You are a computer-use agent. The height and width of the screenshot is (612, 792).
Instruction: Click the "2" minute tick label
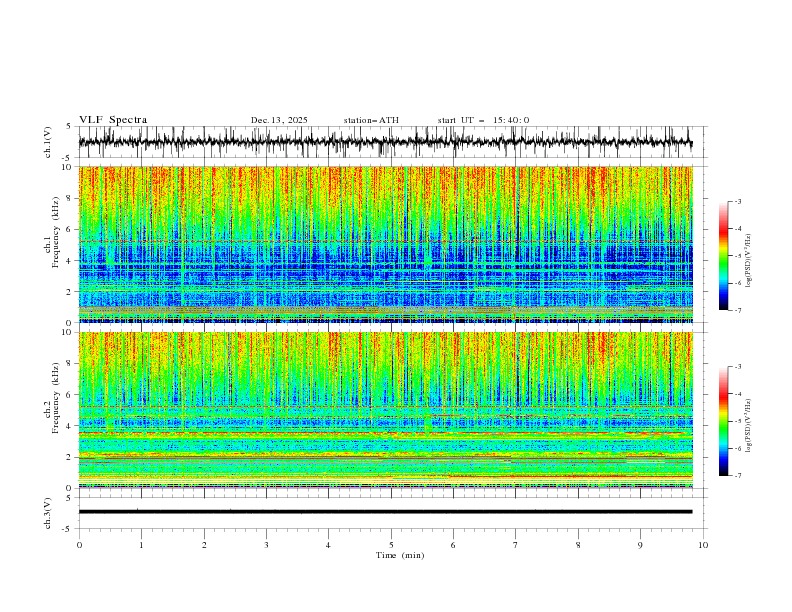click(x=204, y=545)
